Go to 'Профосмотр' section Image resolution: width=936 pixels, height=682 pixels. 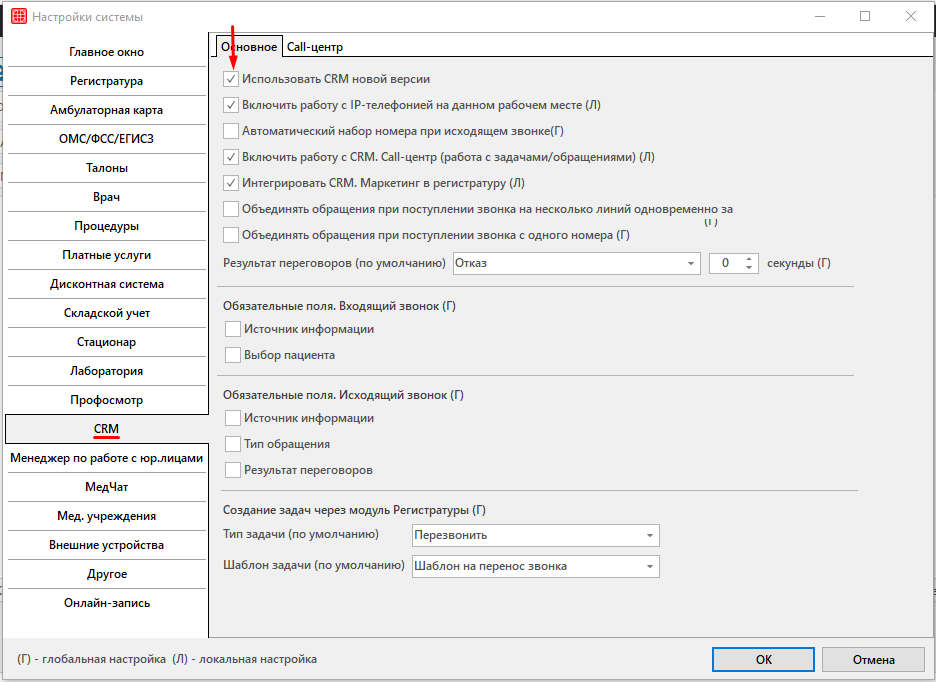107,400
